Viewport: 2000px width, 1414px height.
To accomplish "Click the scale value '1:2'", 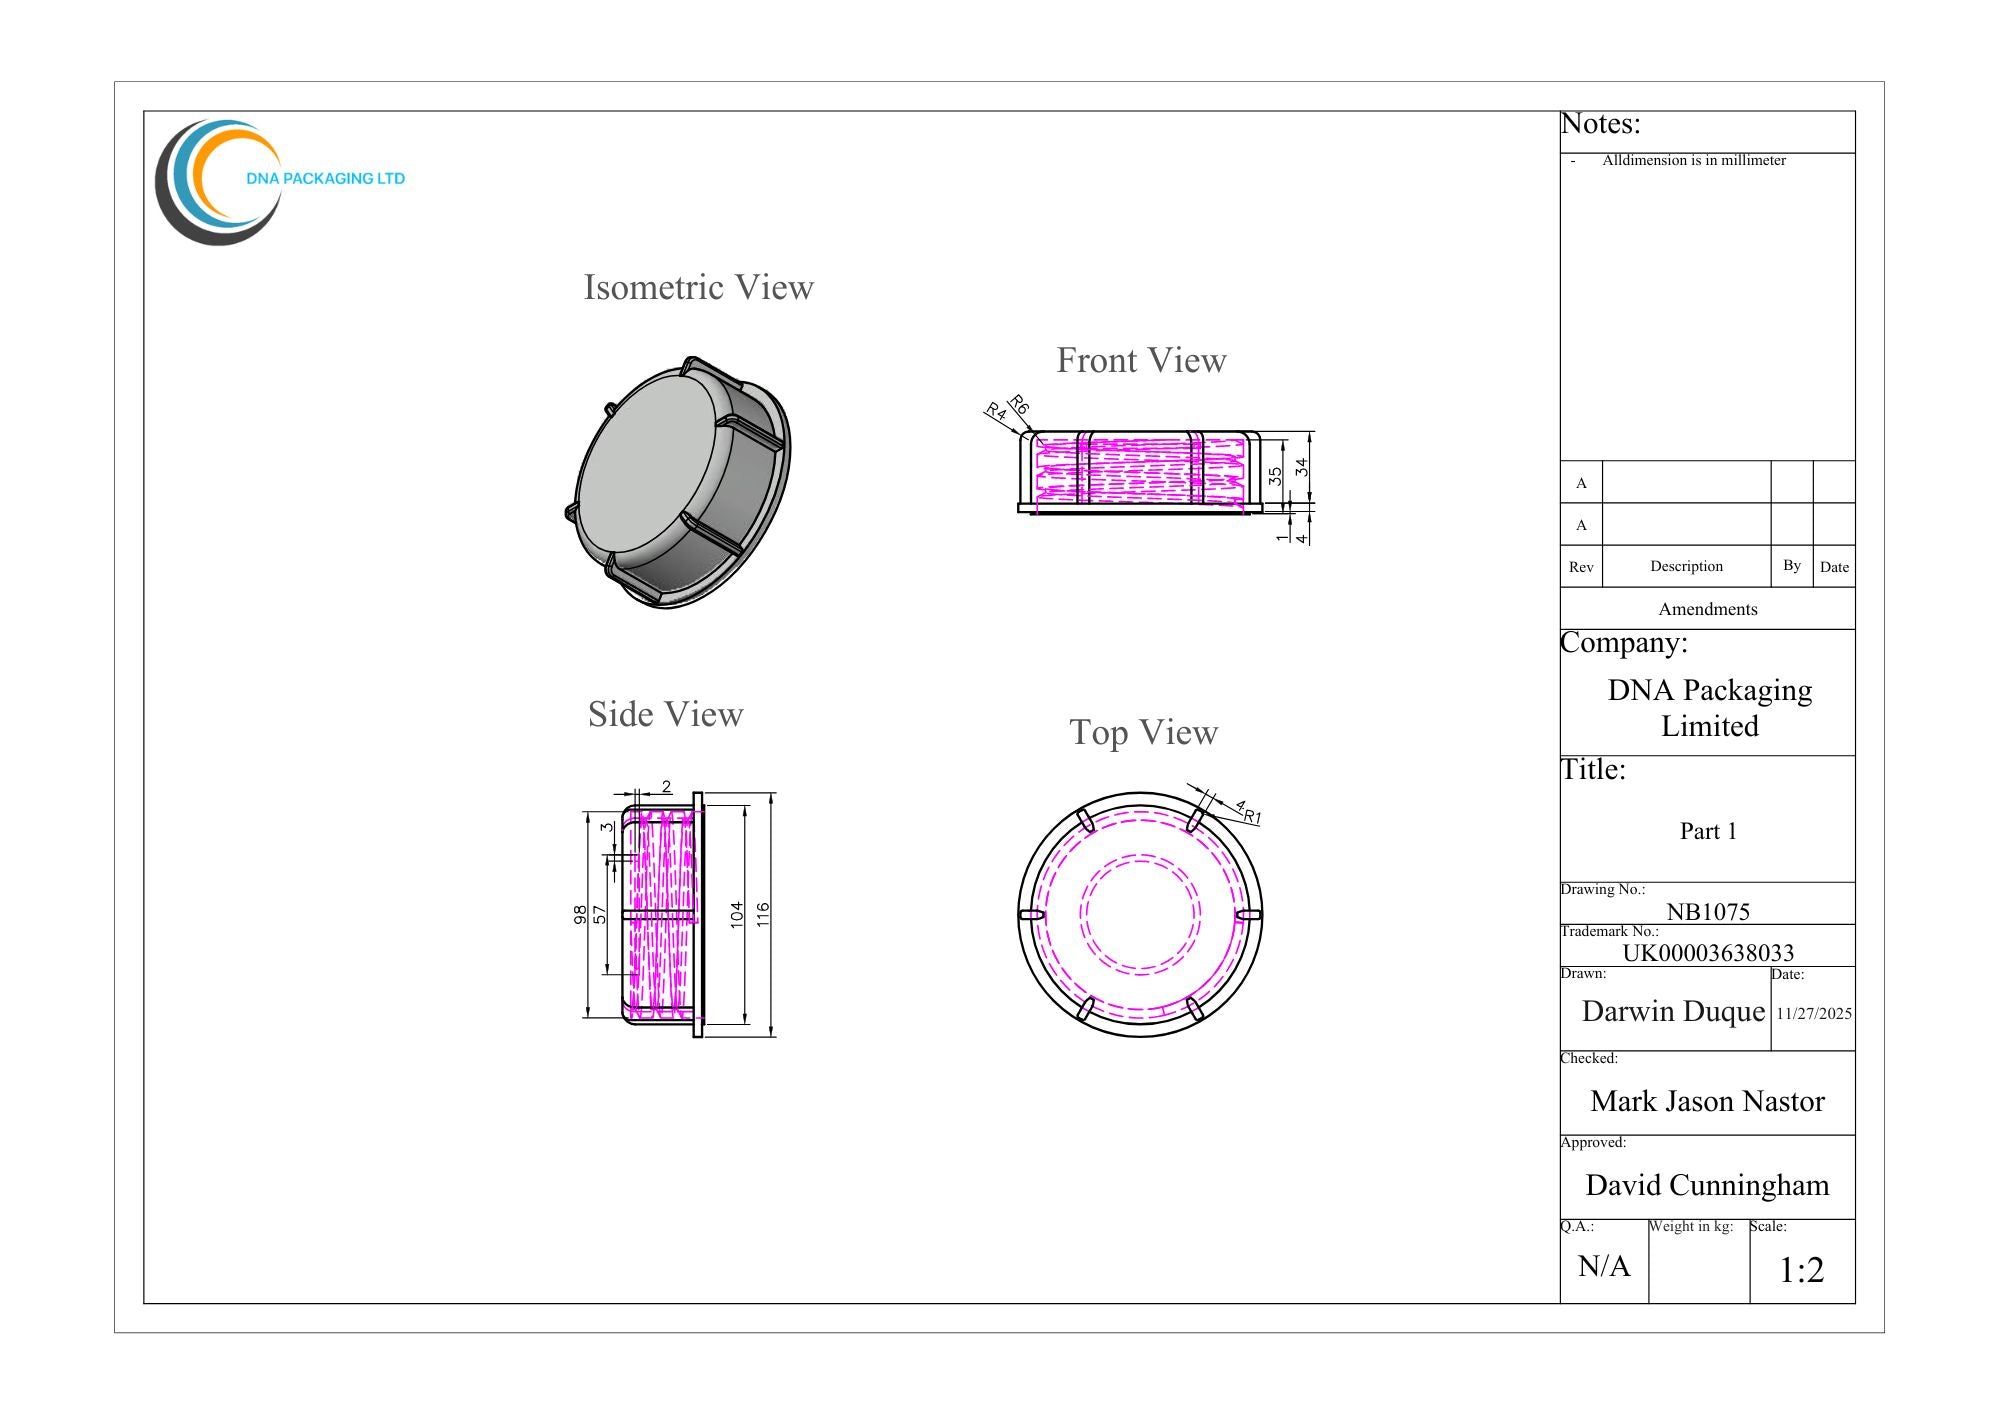I will (1802, 1270).
